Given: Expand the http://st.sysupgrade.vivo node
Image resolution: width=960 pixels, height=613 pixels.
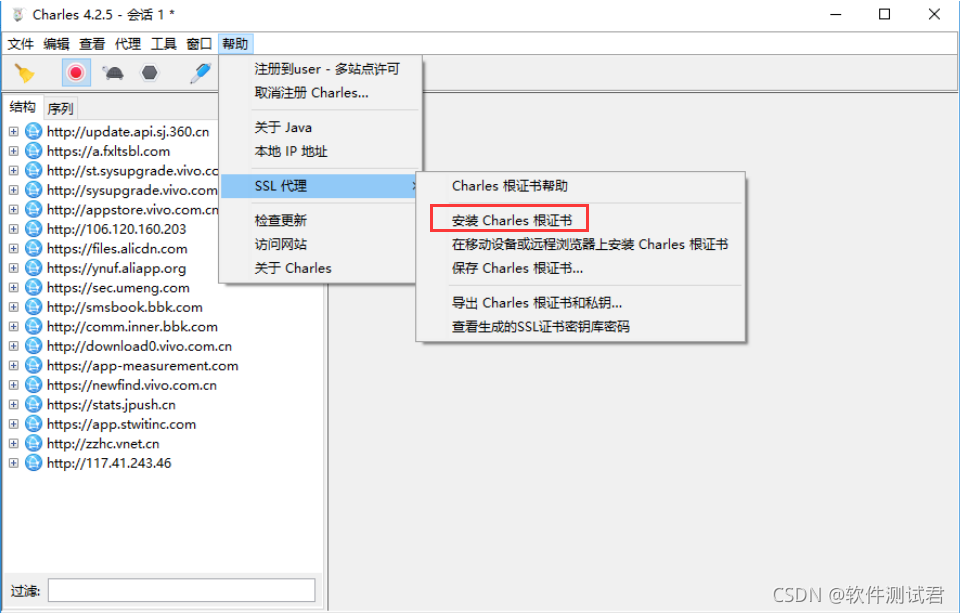Looking at the screenshot, I should click(13, 170).
